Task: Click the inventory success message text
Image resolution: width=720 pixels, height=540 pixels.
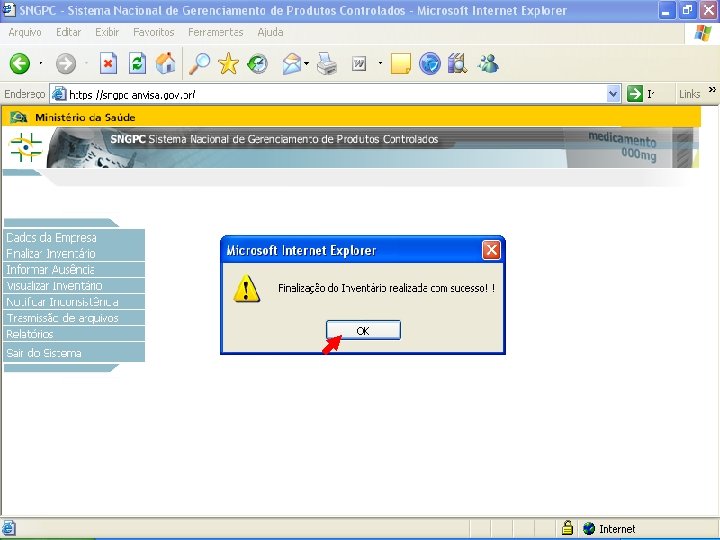Action: (387, 288)
